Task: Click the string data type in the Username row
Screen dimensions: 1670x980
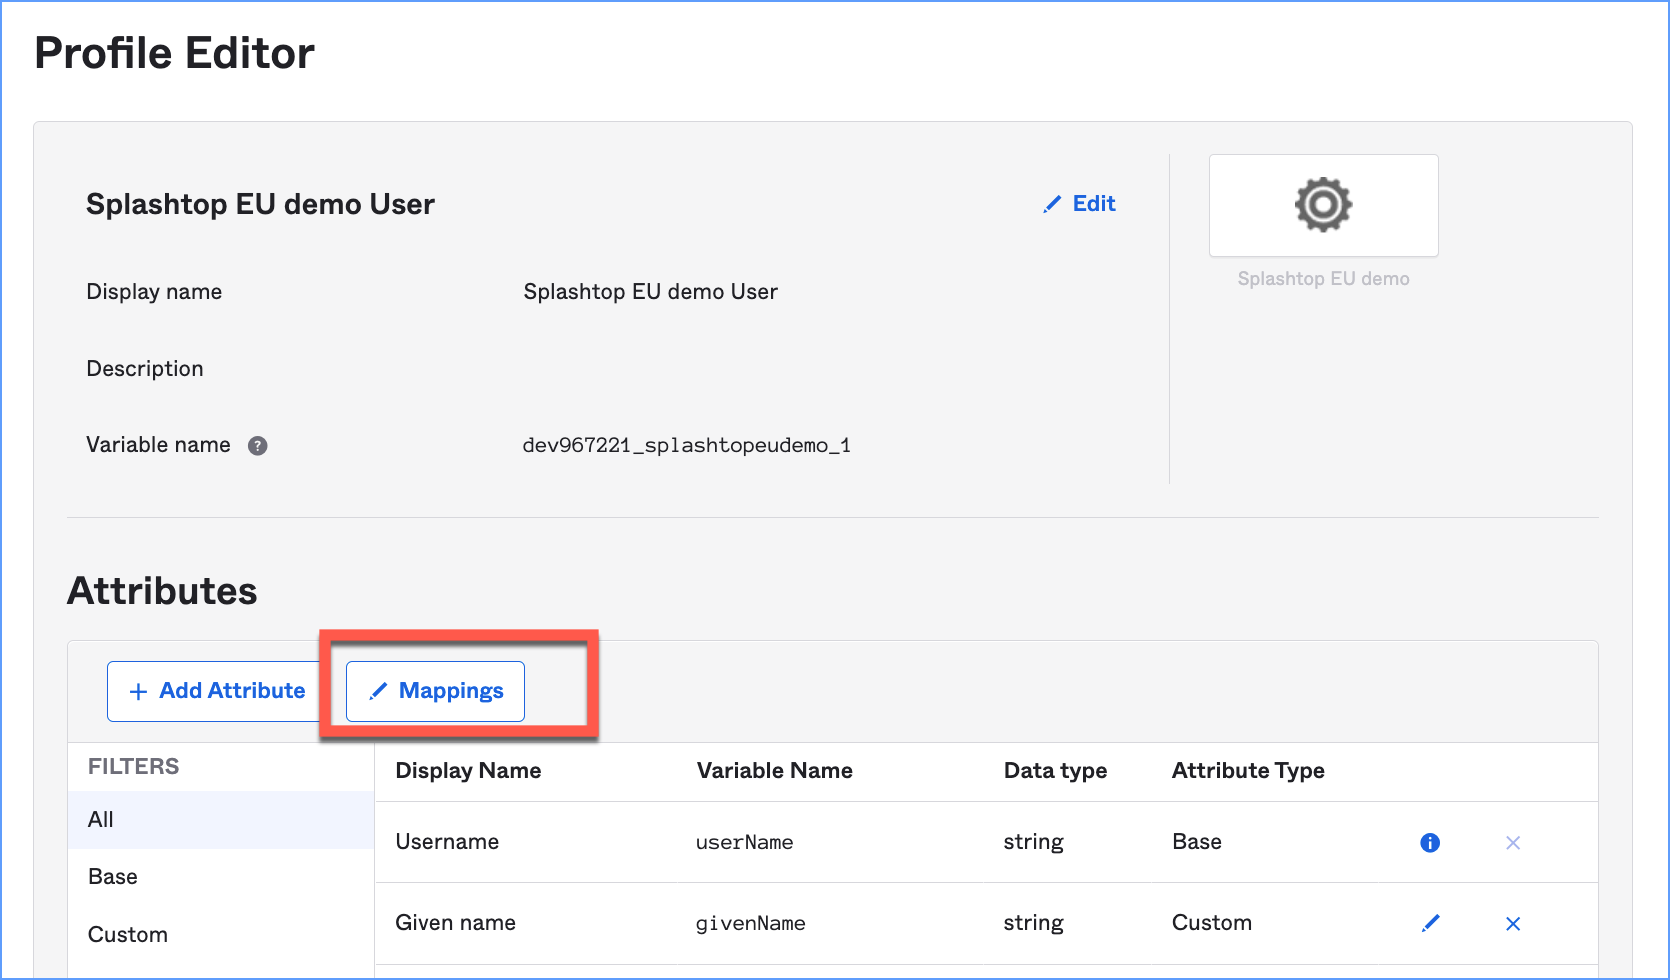Action: (1034, 843)
